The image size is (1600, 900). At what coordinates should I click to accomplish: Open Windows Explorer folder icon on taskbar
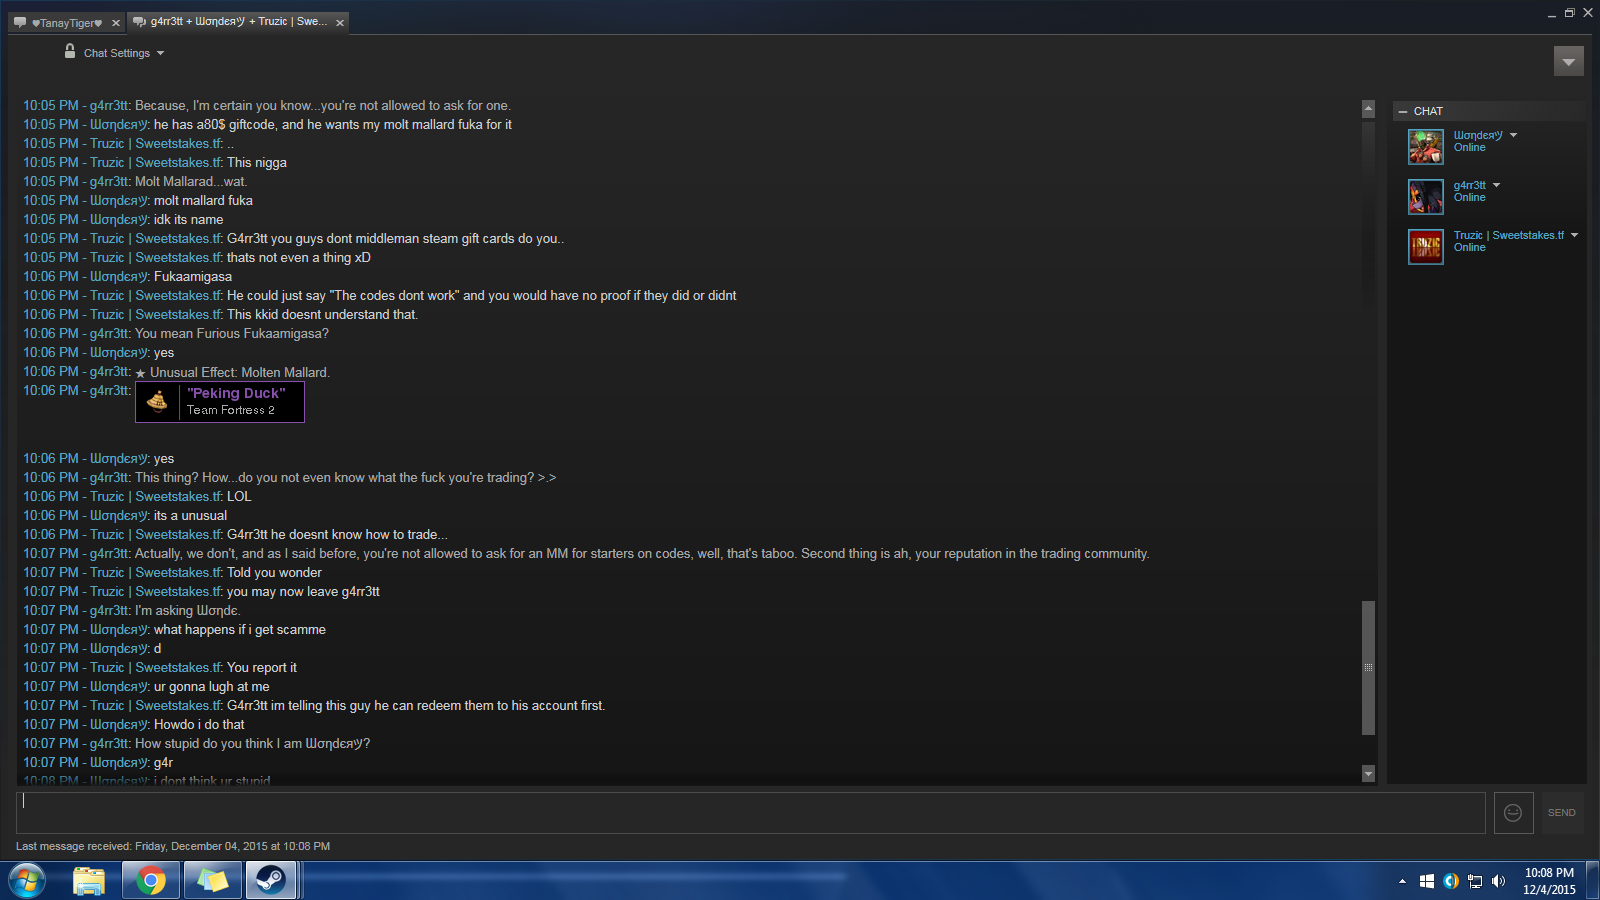coord(89,881)
